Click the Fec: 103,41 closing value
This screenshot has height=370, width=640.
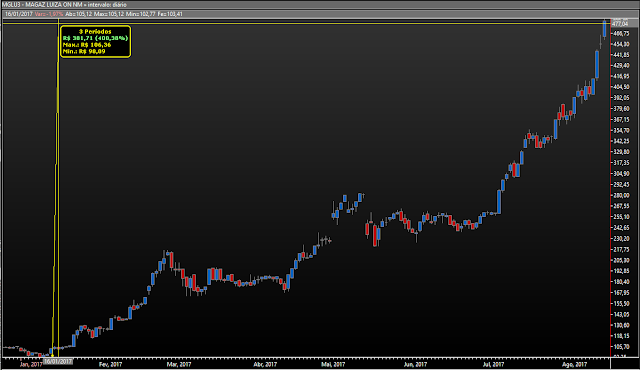click(170, 14)
